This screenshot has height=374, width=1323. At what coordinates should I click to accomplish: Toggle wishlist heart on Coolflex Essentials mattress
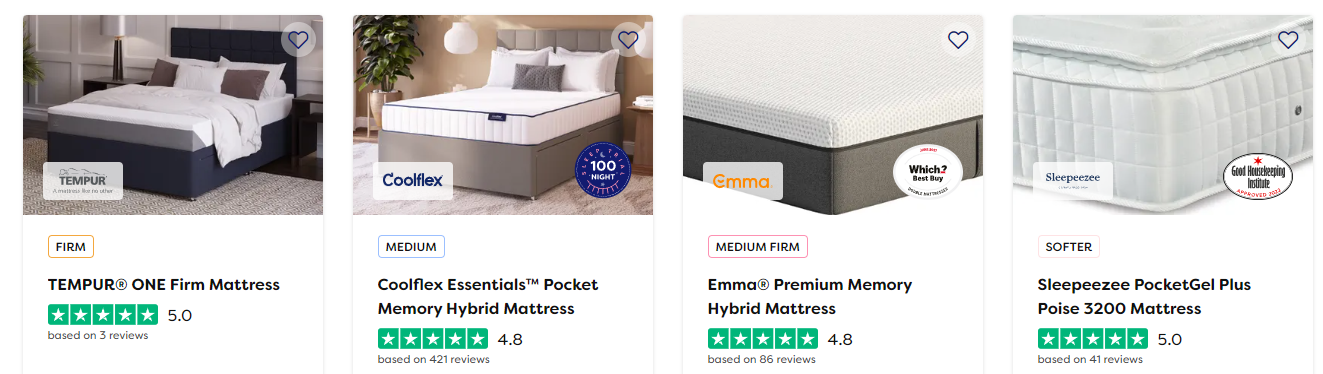click(627, 40)
